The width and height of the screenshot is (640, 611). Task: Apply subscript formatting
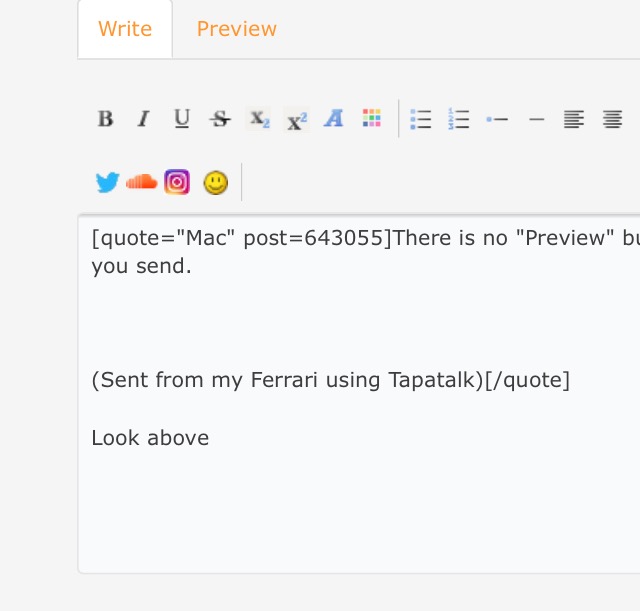coord(259,120)
